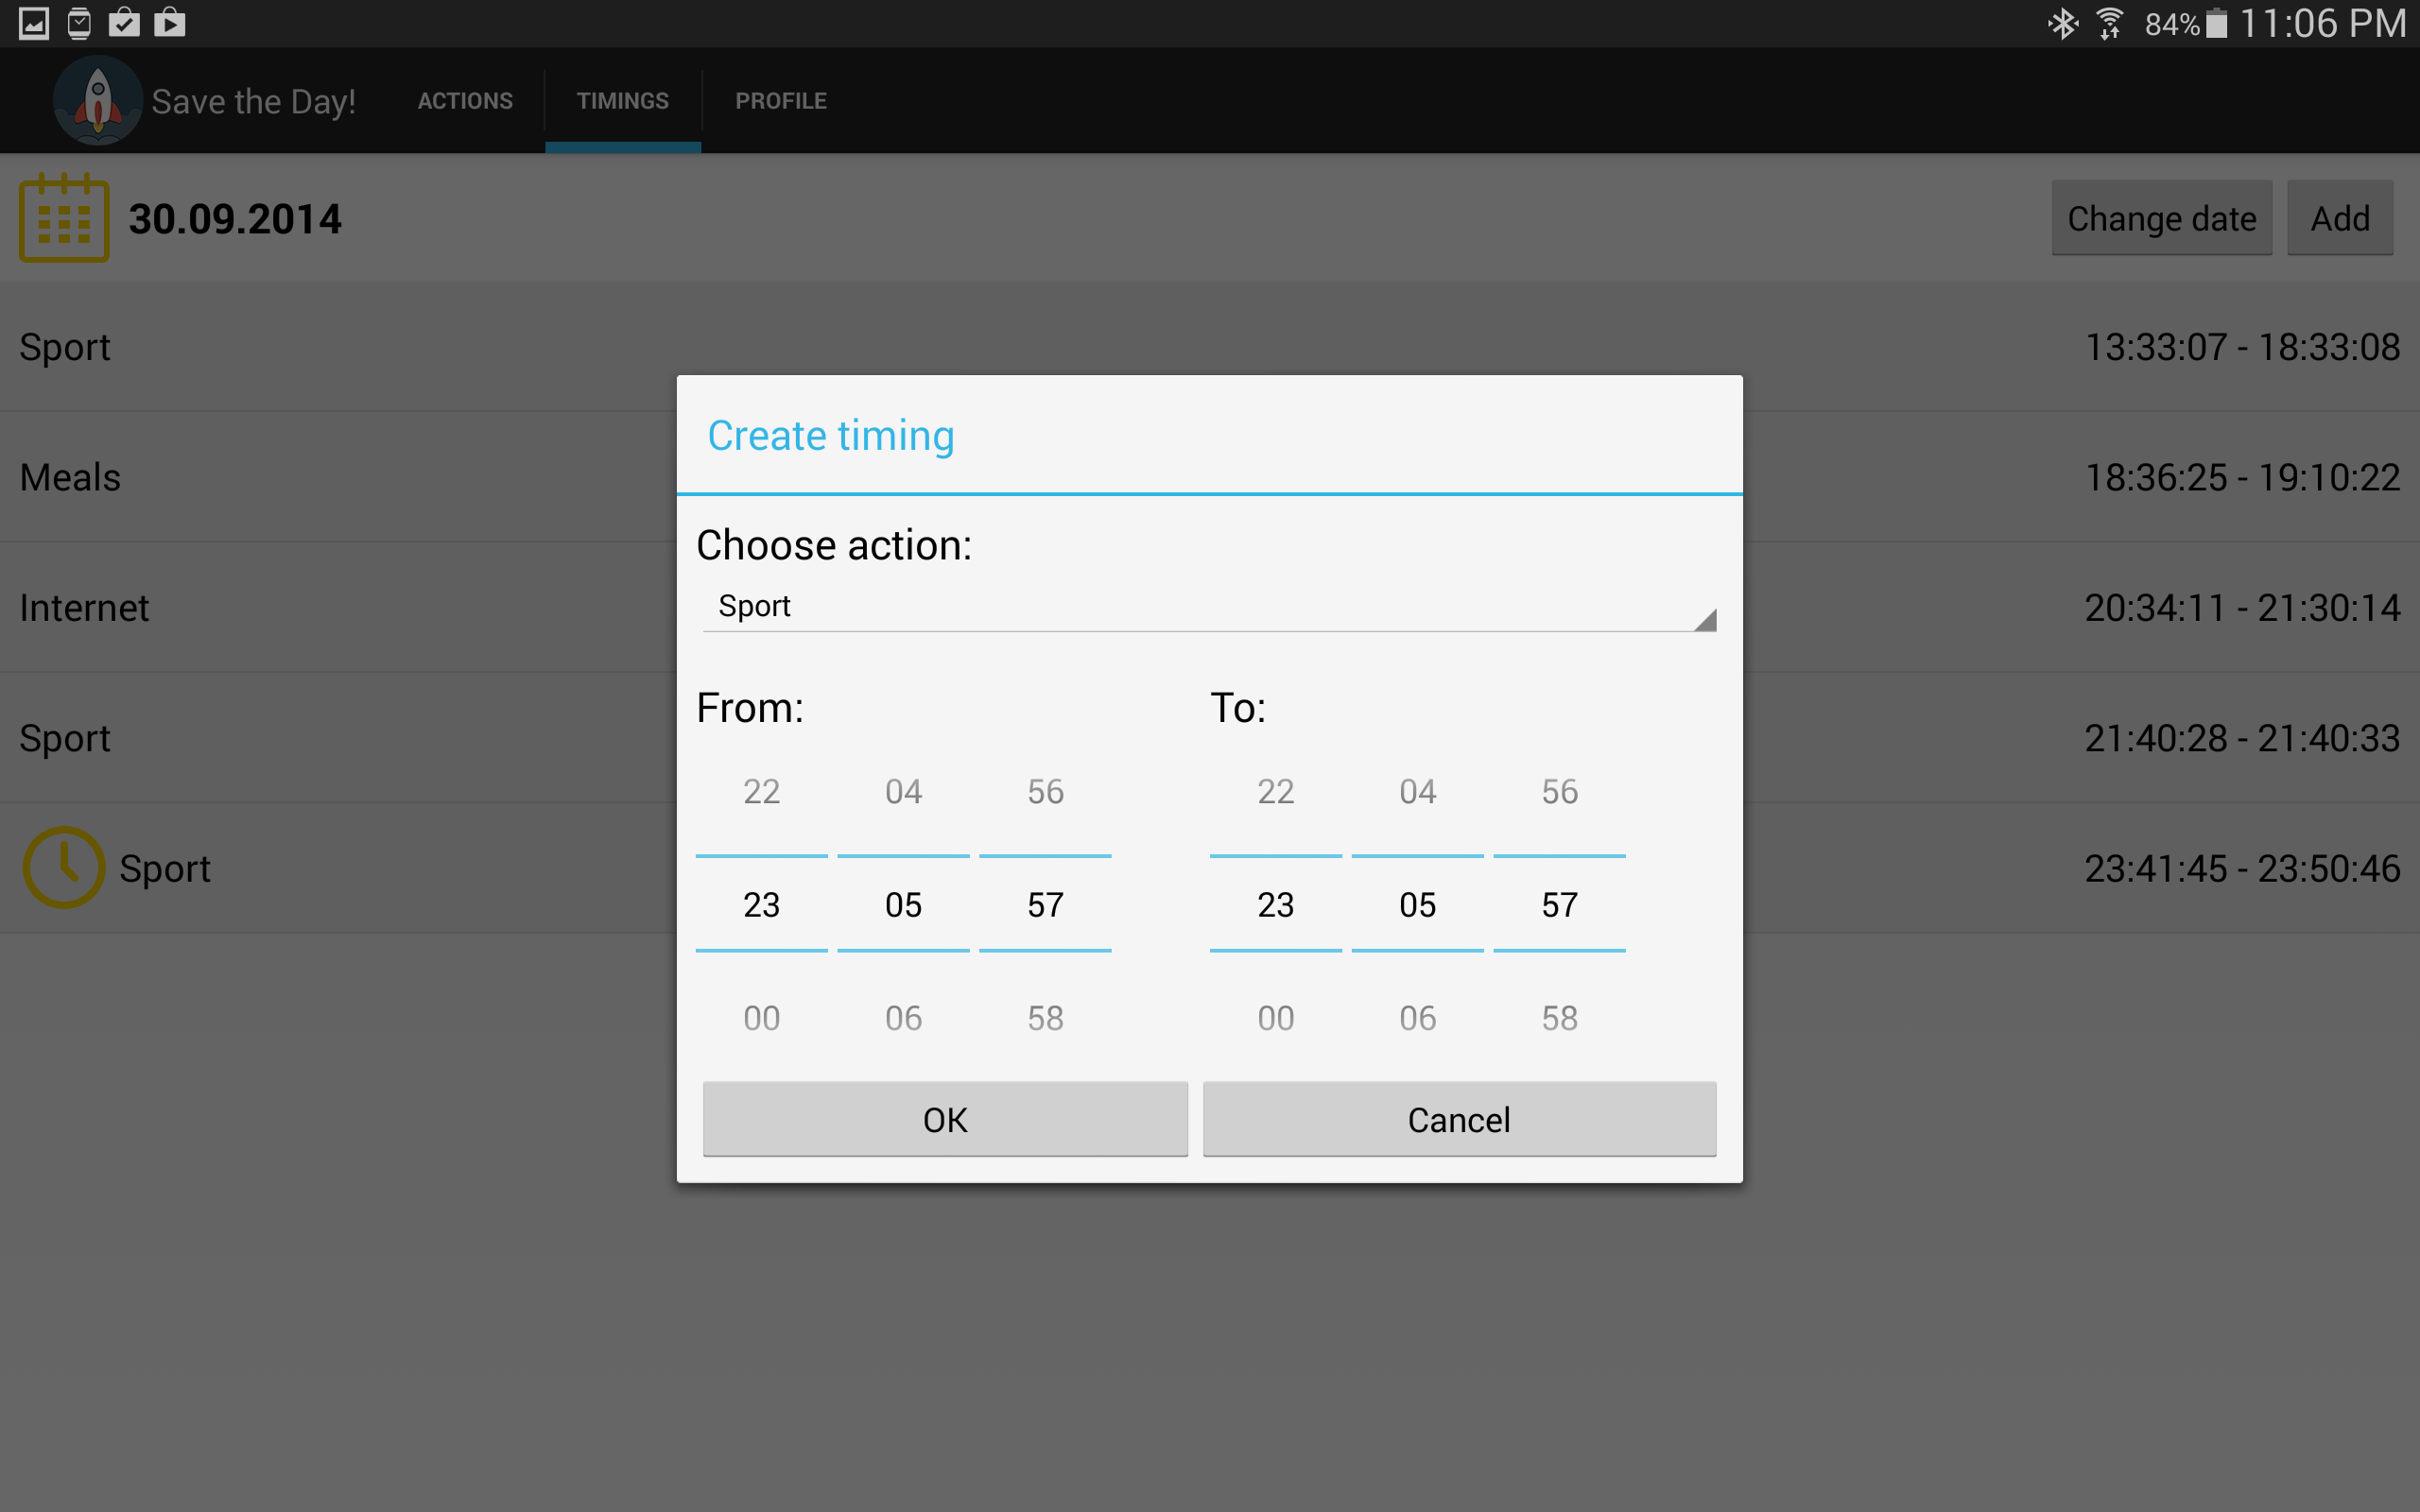Select hour 00 in To picker

1275,1018
